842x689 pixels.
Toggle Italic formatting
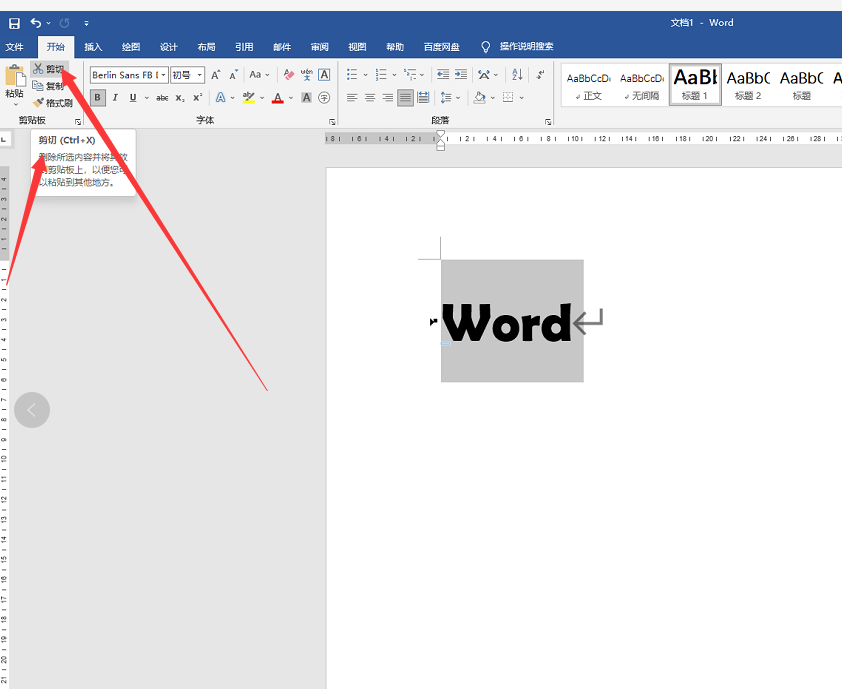[115, 98]
